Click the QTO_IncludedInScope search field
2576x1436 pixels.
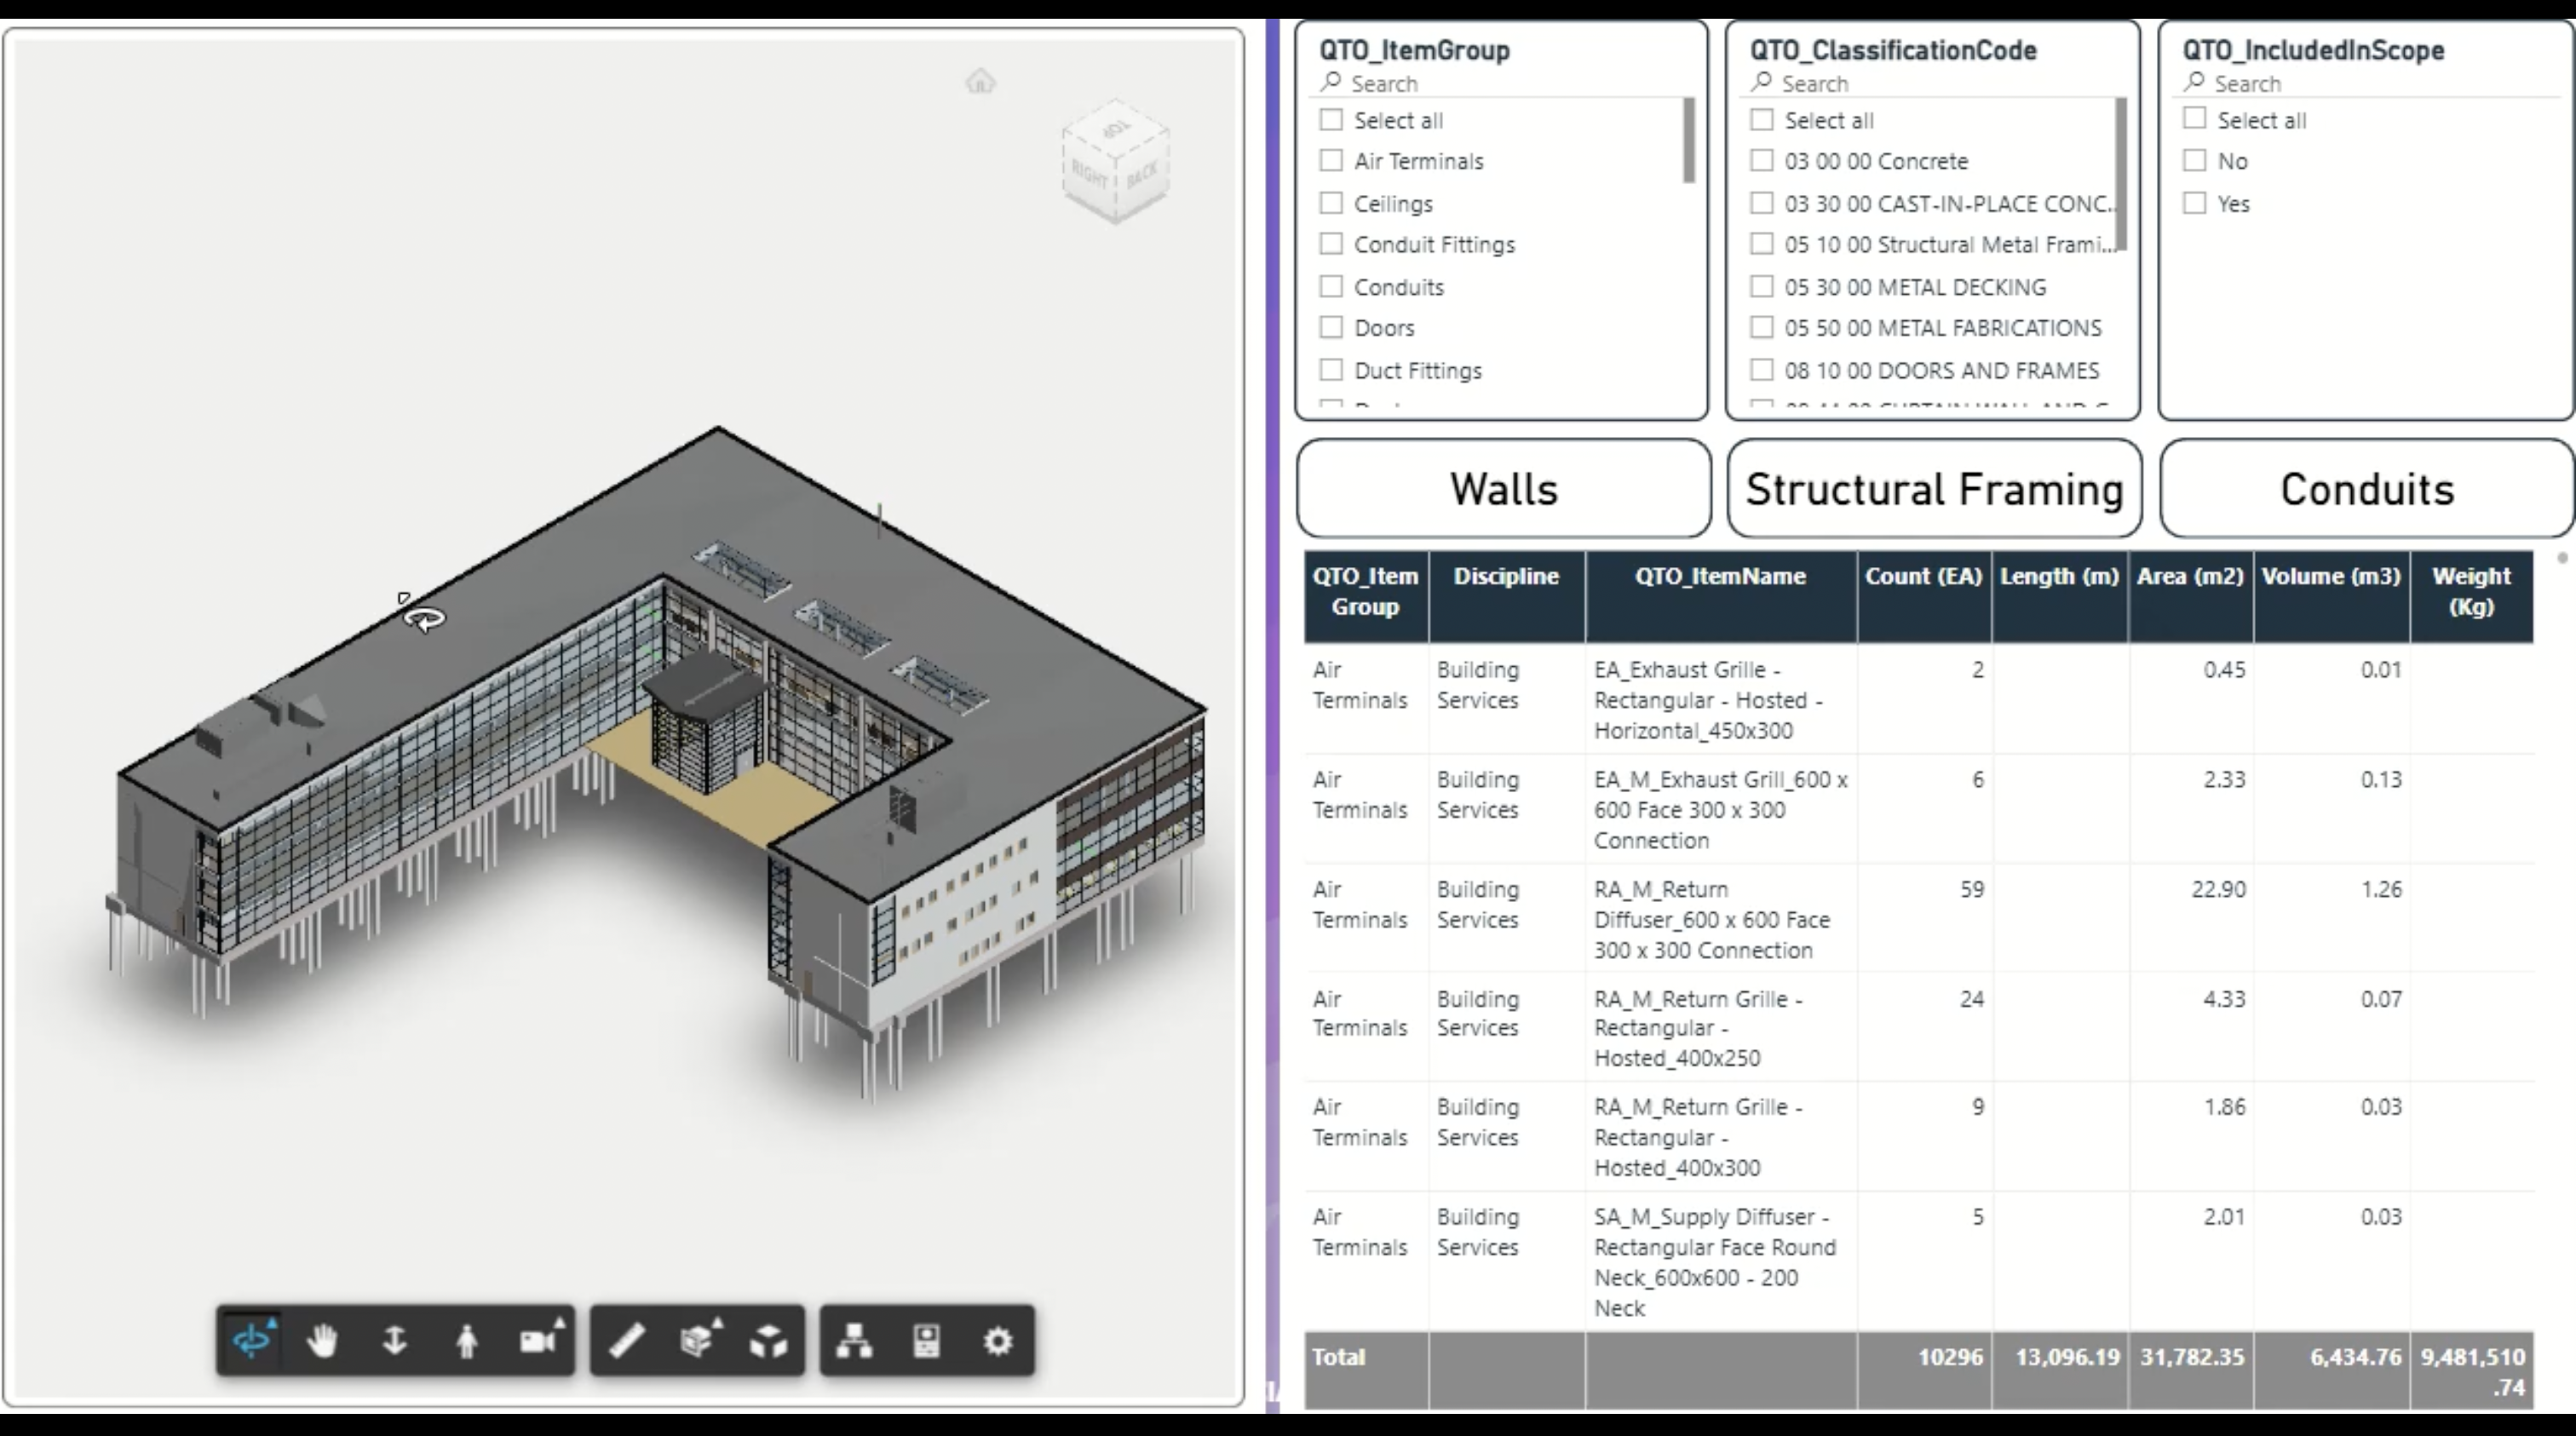(x=2366, y=83)
